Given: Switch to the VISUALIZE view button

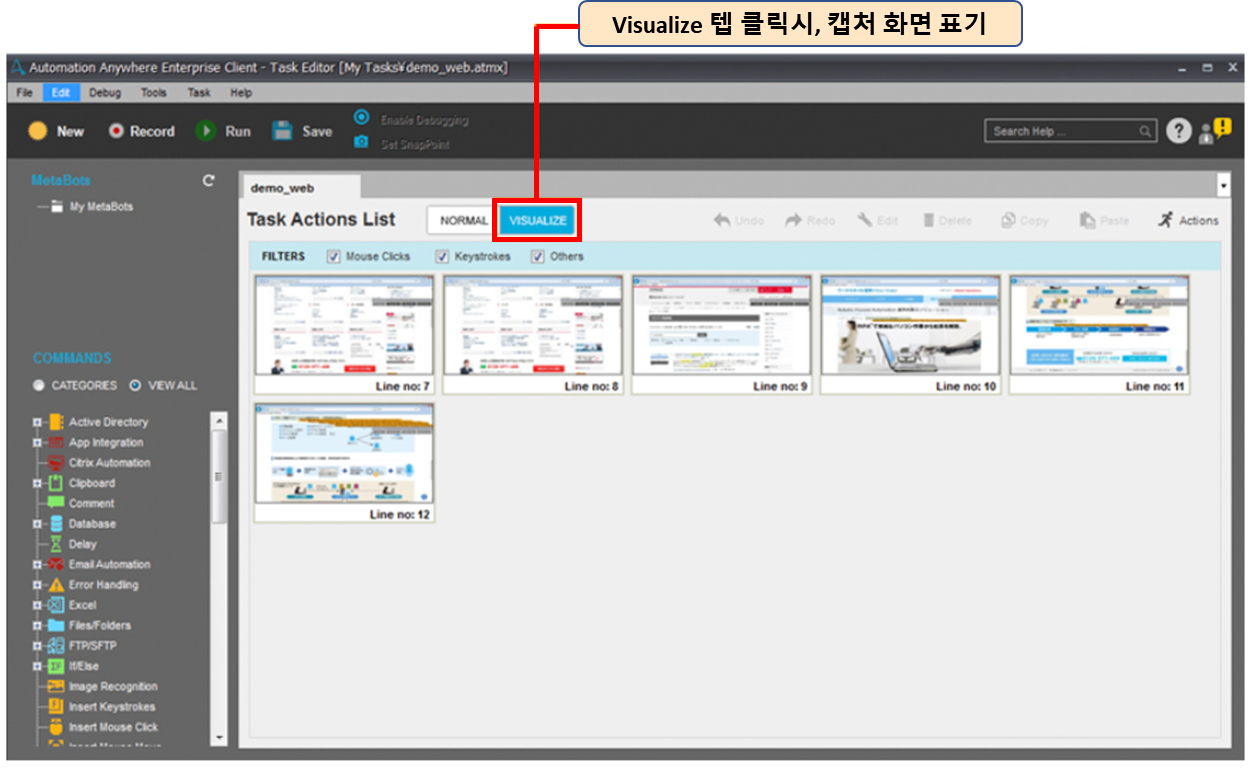Looking at the screenshot, I should tap(538, 221).
